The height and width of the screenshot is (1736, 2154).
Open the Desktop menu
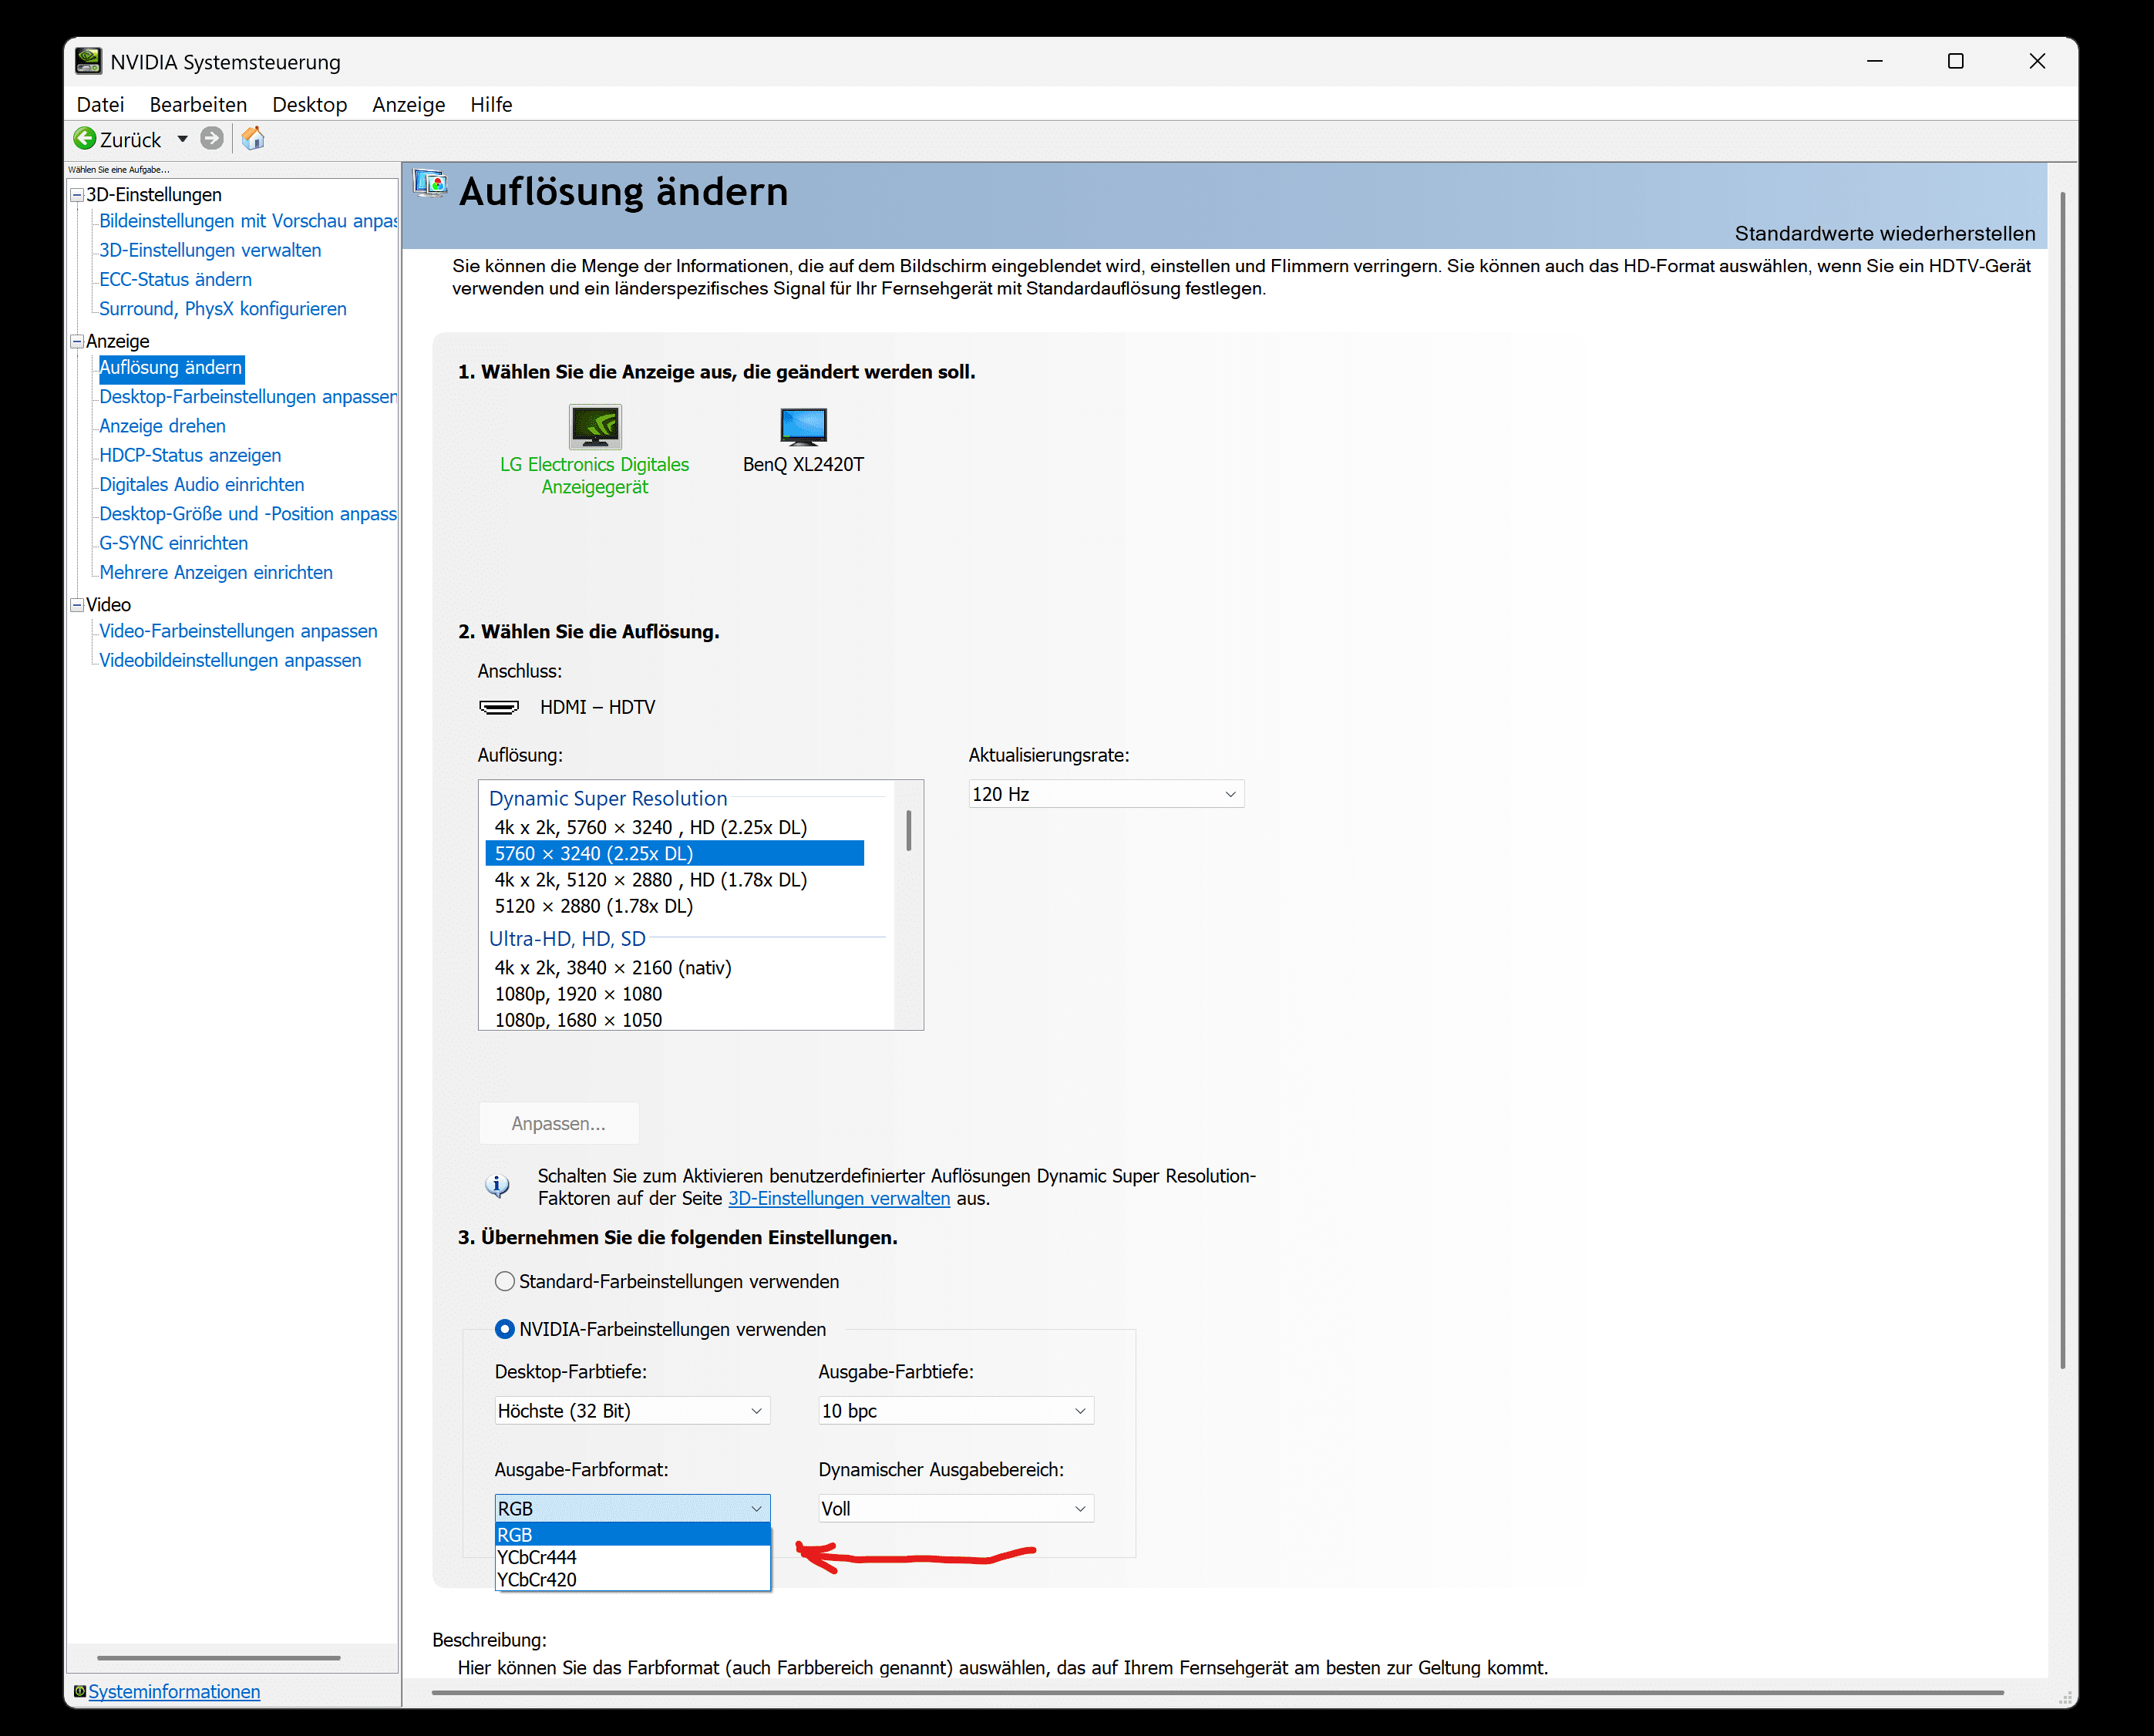[309, 105]
